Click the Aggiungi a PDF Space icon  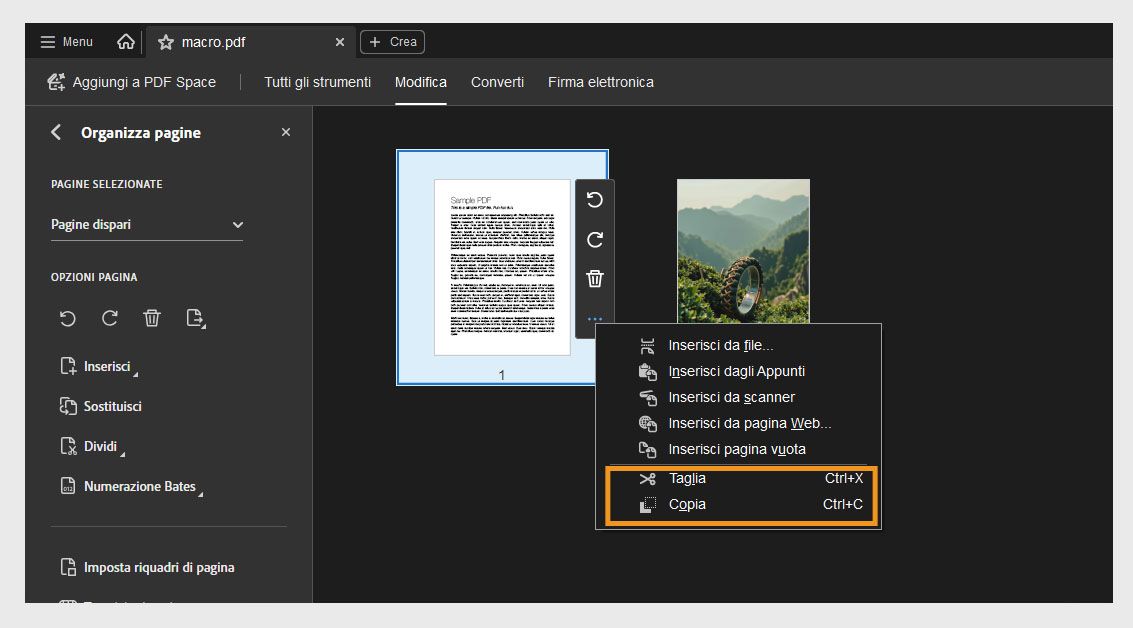[x=56, y=81]
